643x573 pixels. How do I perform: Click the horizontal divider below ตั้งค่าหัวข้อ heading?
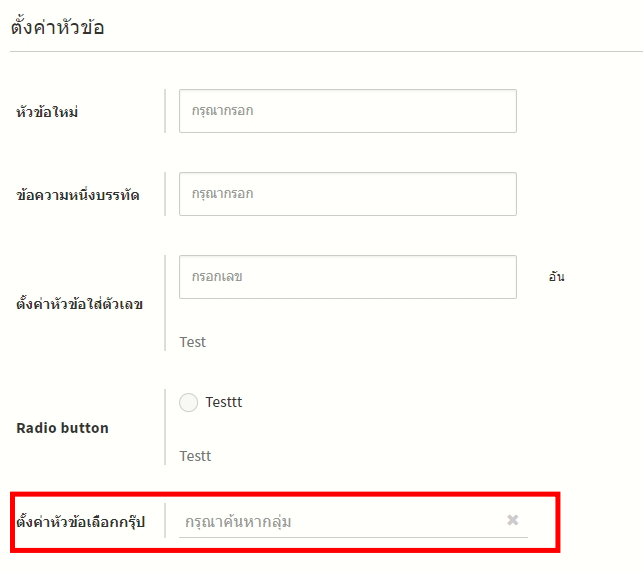321,51
